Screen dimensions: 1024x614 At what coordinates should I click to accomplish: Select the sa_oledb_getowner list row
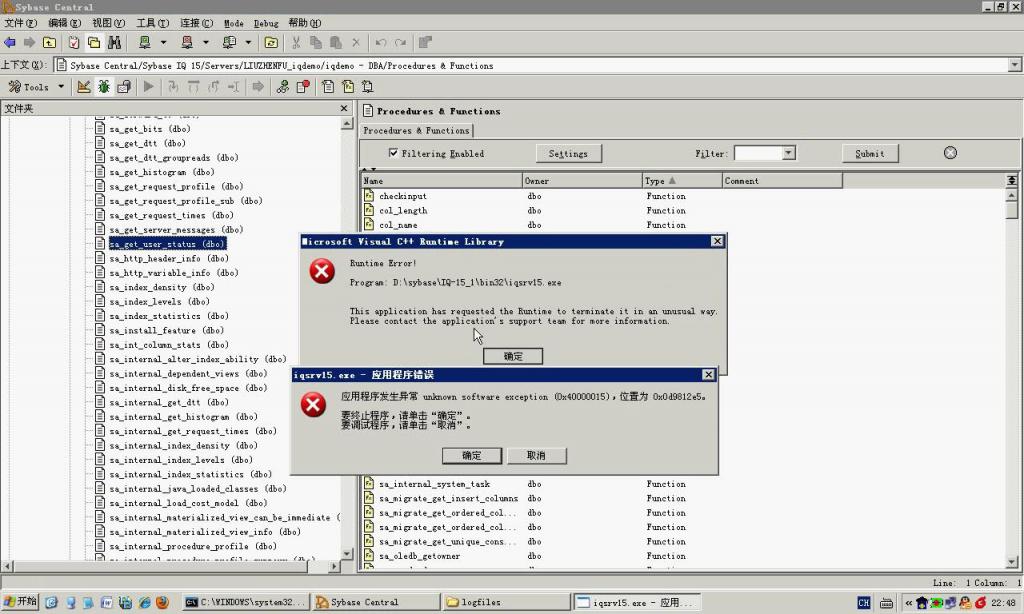click(x=419, y=556)
